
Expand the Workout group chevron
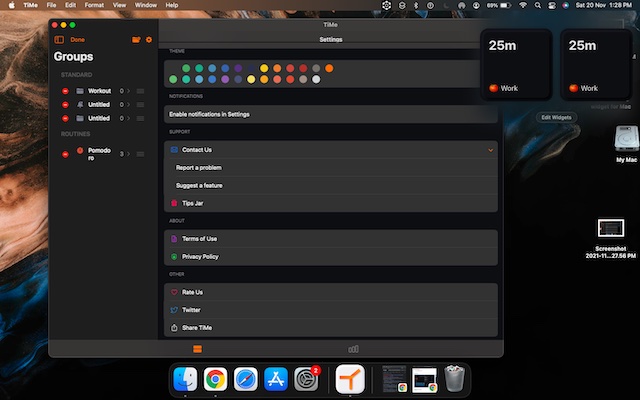(129, 91)
